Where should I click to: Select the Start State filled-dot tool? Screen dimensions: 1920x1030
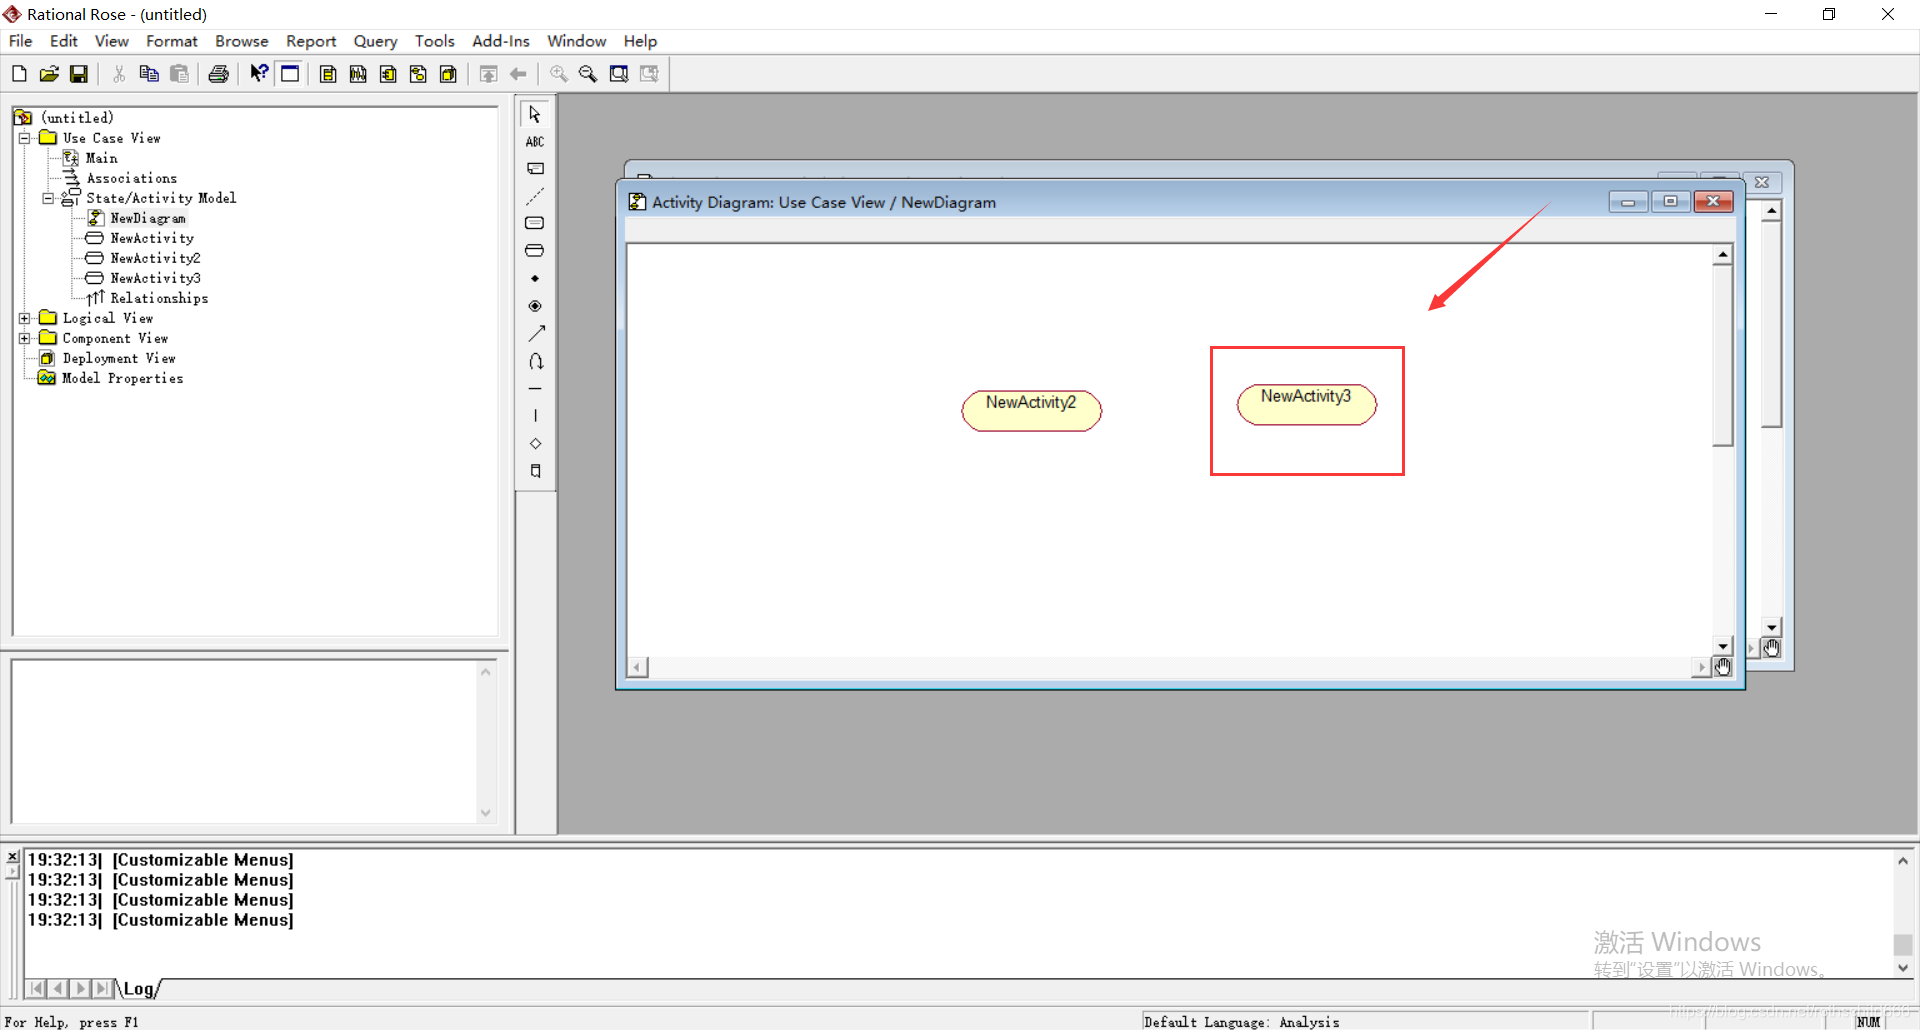point(535,279)
